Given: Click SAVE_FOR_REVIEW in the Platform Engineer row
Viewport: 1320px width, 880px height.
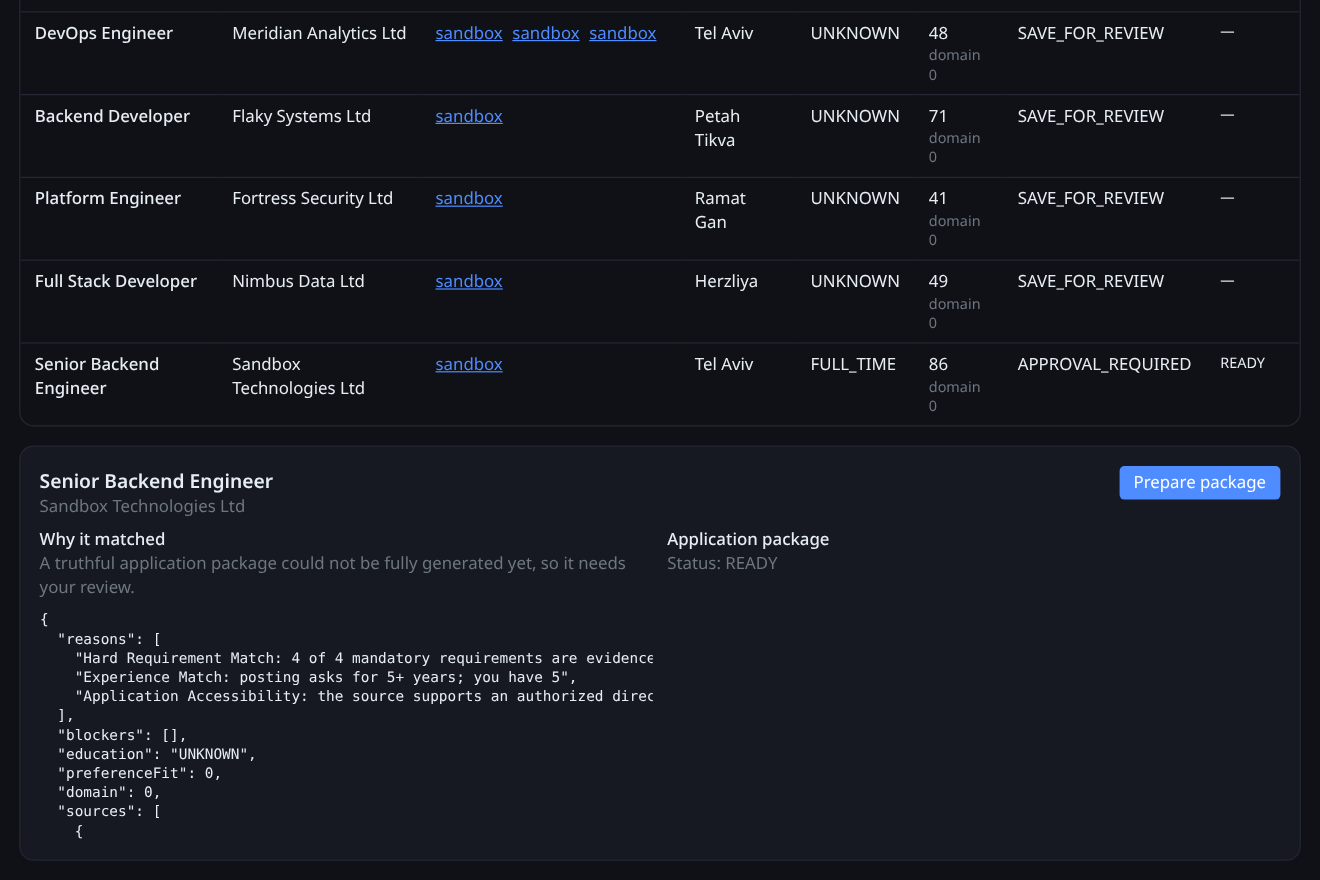Looking at the screenshot, I should coord(1091,198).
